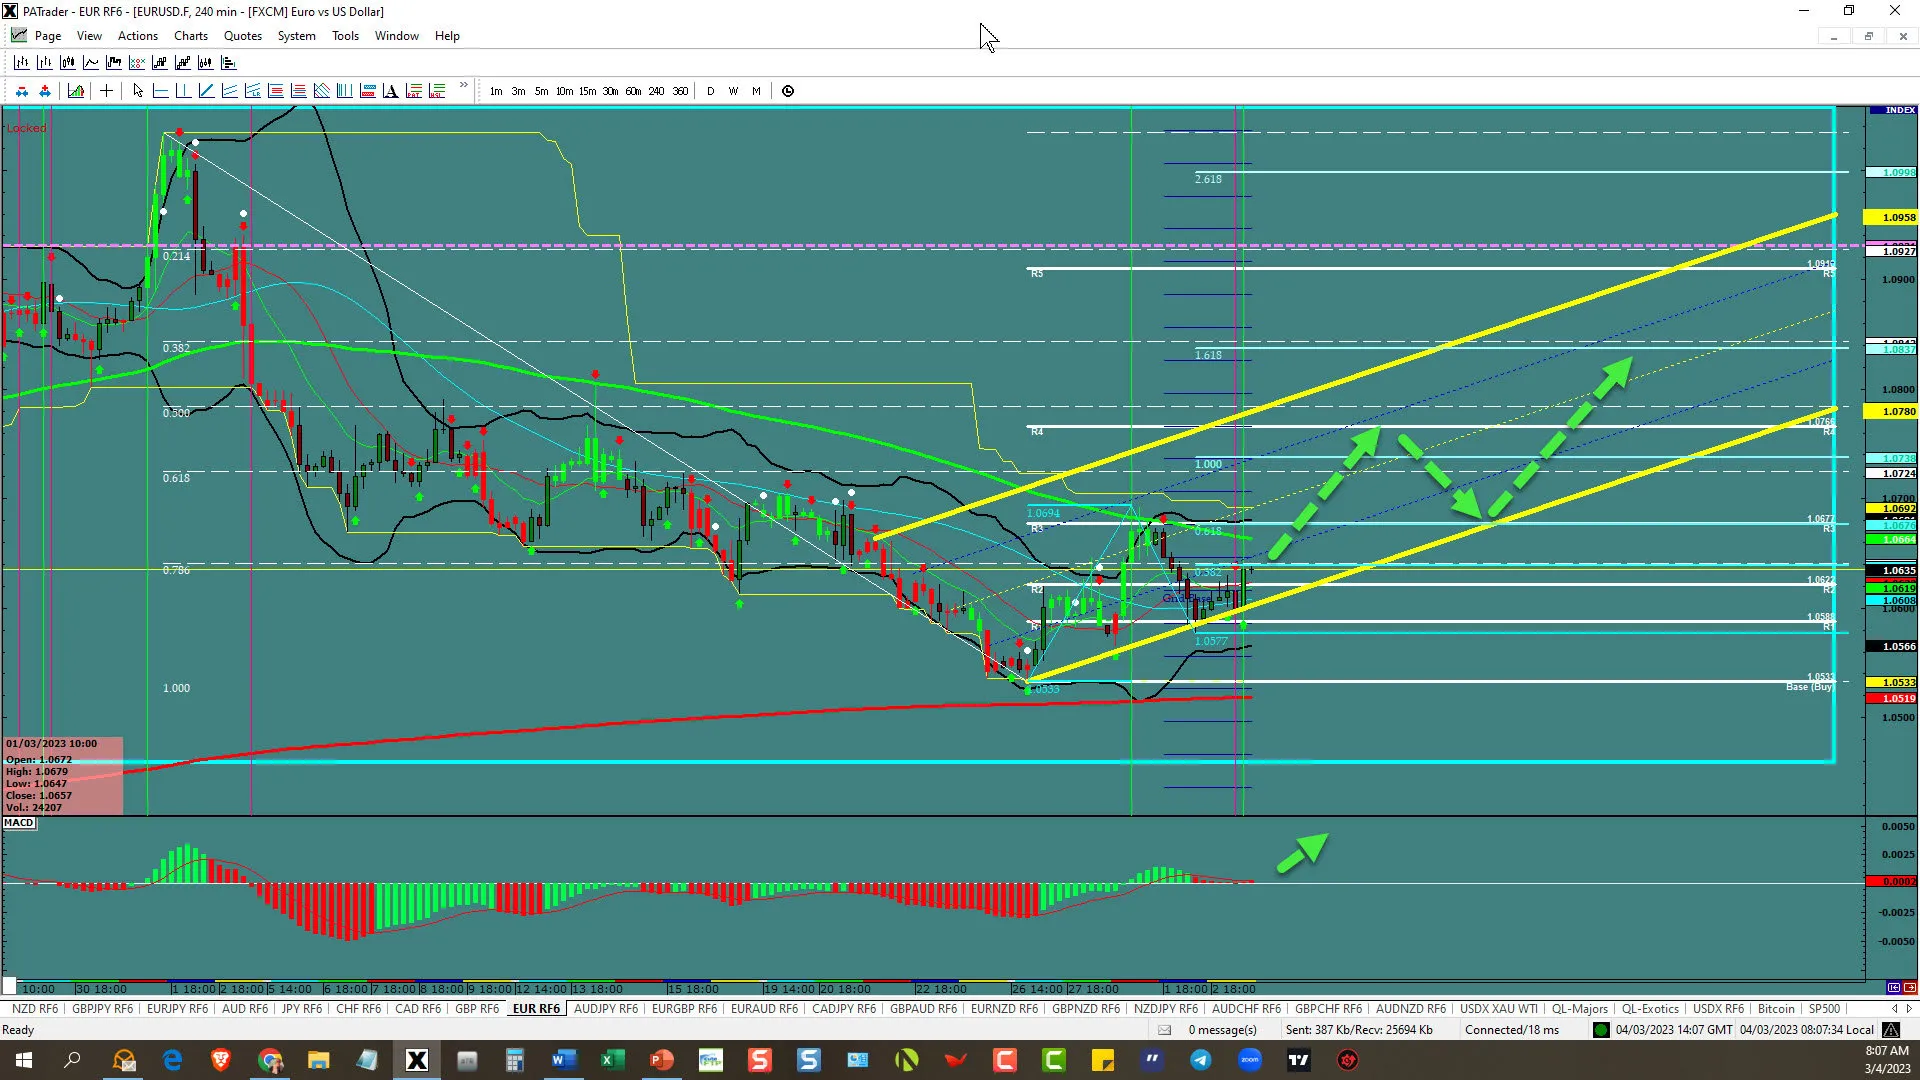
Task: Switch chart to 60m timeframe
Action: point(633,91)
